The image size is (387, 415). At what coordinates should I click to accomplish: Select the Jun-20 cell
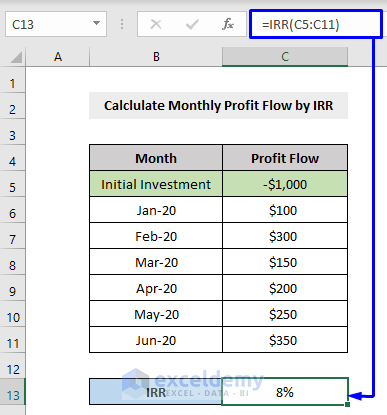pos(156,340)
